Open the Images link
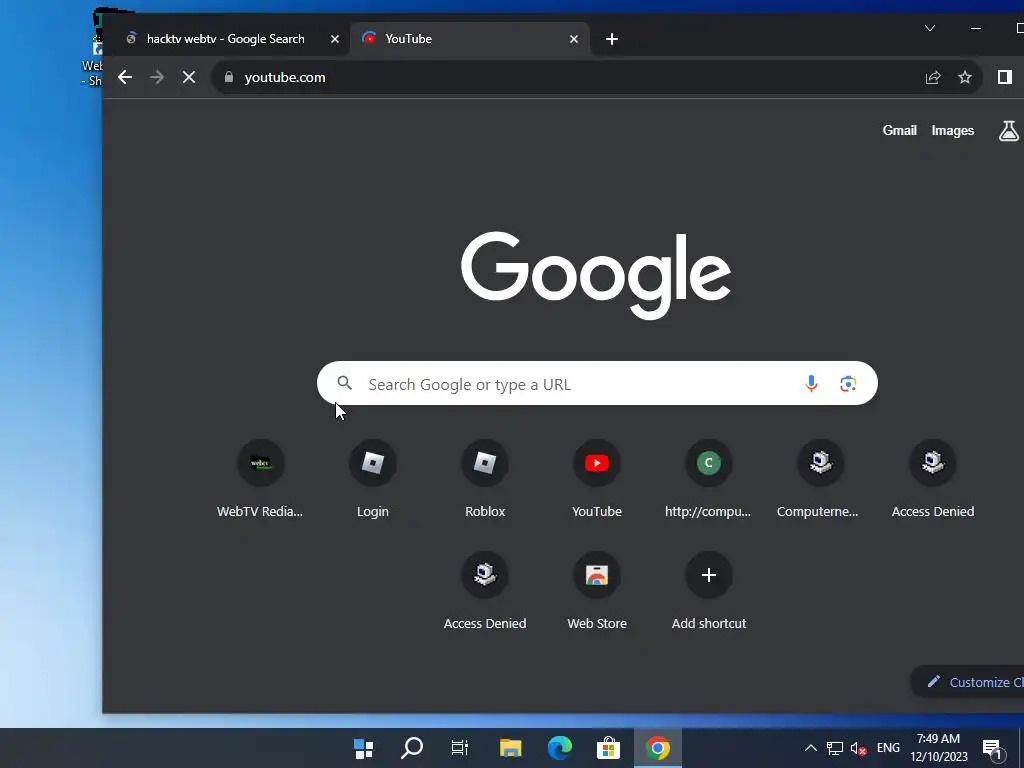 [952, 131]
